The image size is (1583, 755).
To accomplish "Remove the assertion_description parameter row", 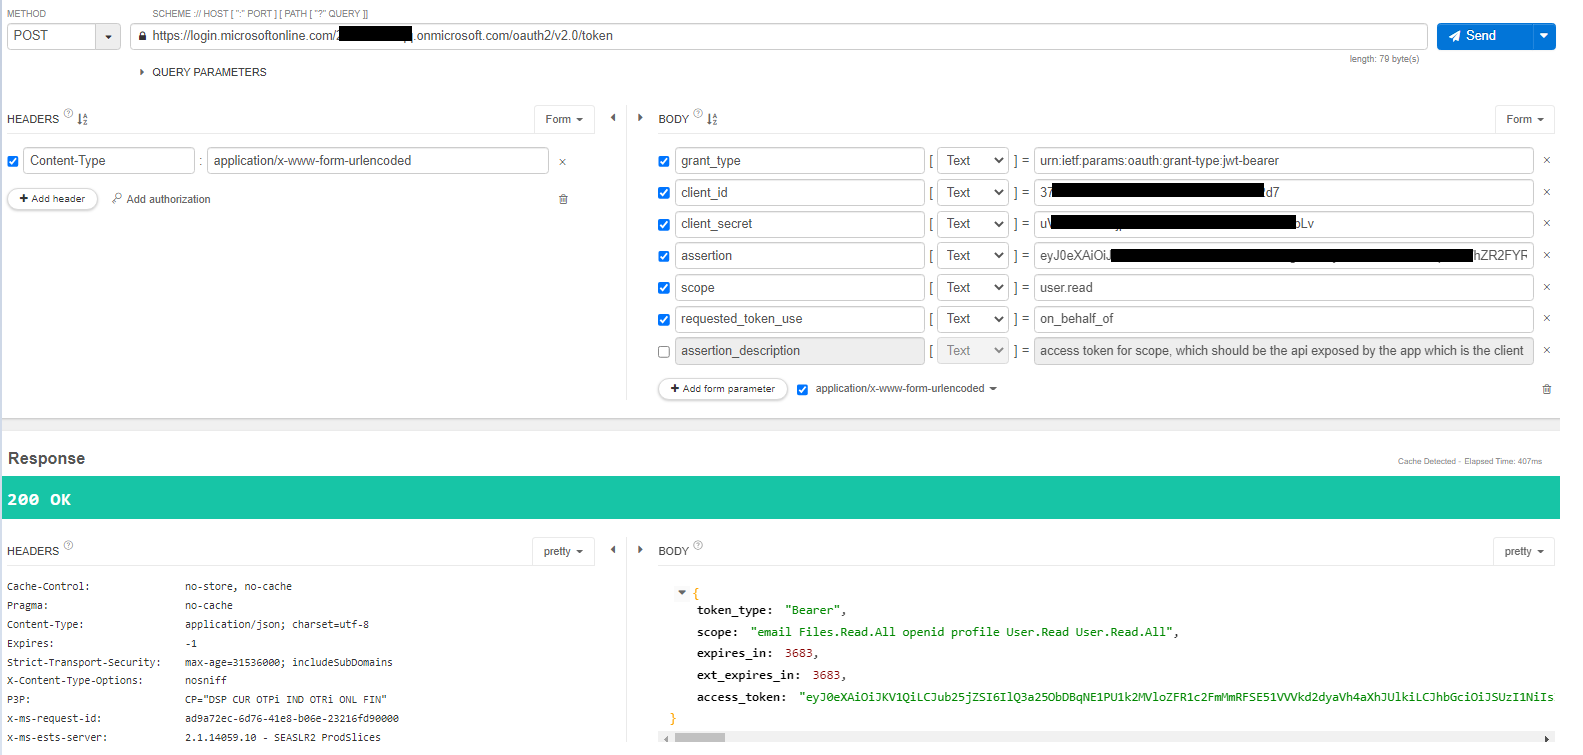I will (1547, 350).
